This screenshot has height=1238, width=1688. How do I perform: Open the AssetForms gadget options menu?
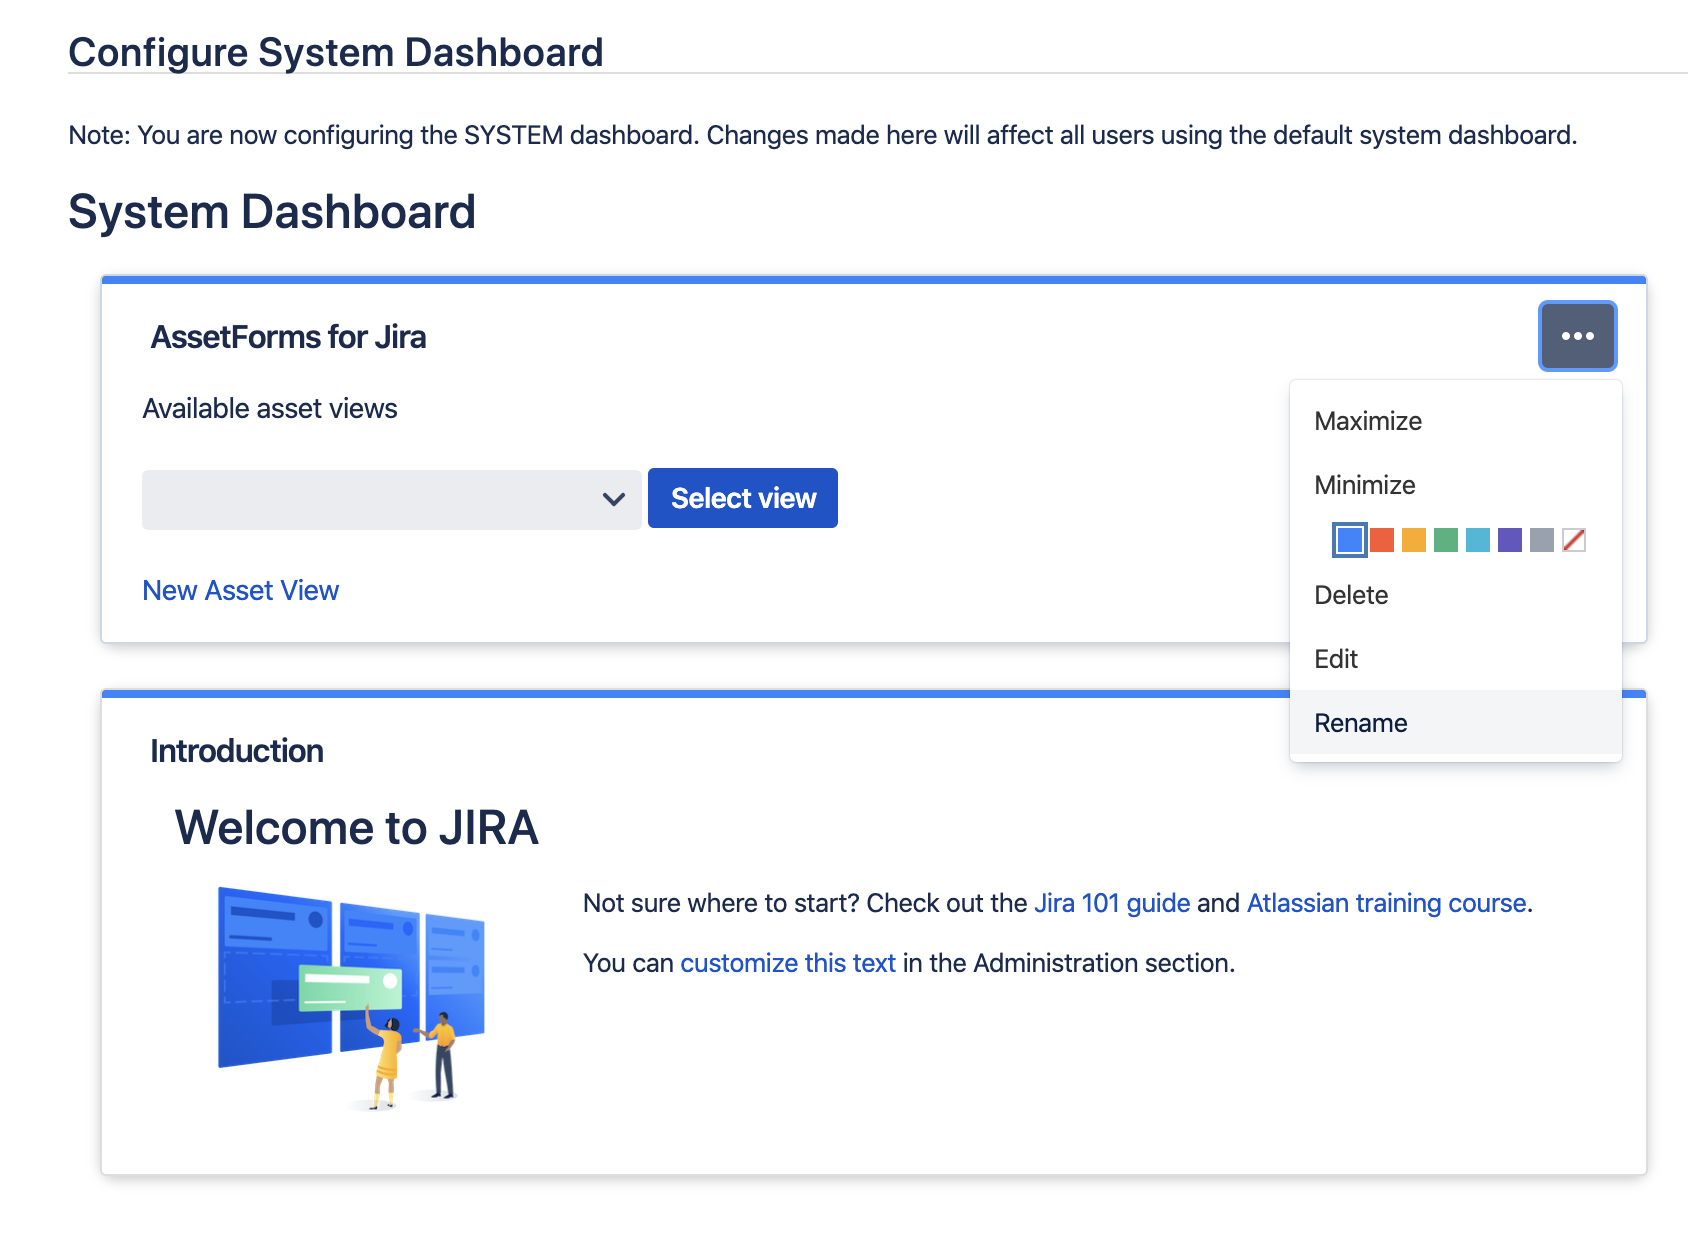(1577, 336)
